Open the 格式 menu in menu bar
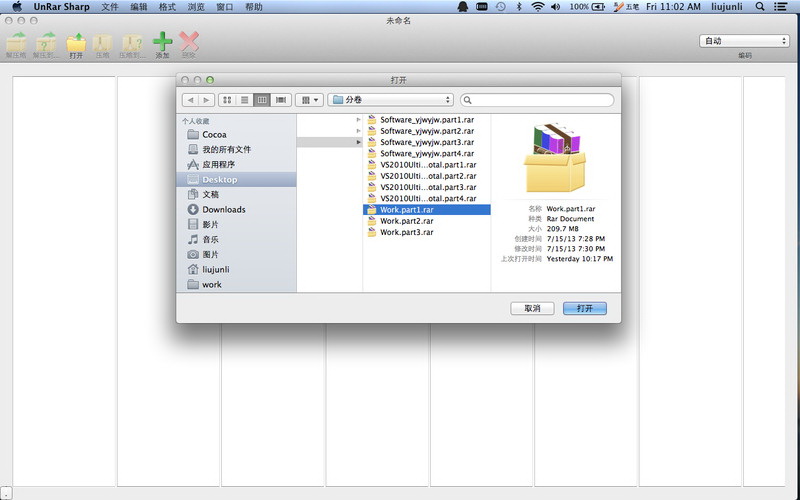 click(167, 7)
